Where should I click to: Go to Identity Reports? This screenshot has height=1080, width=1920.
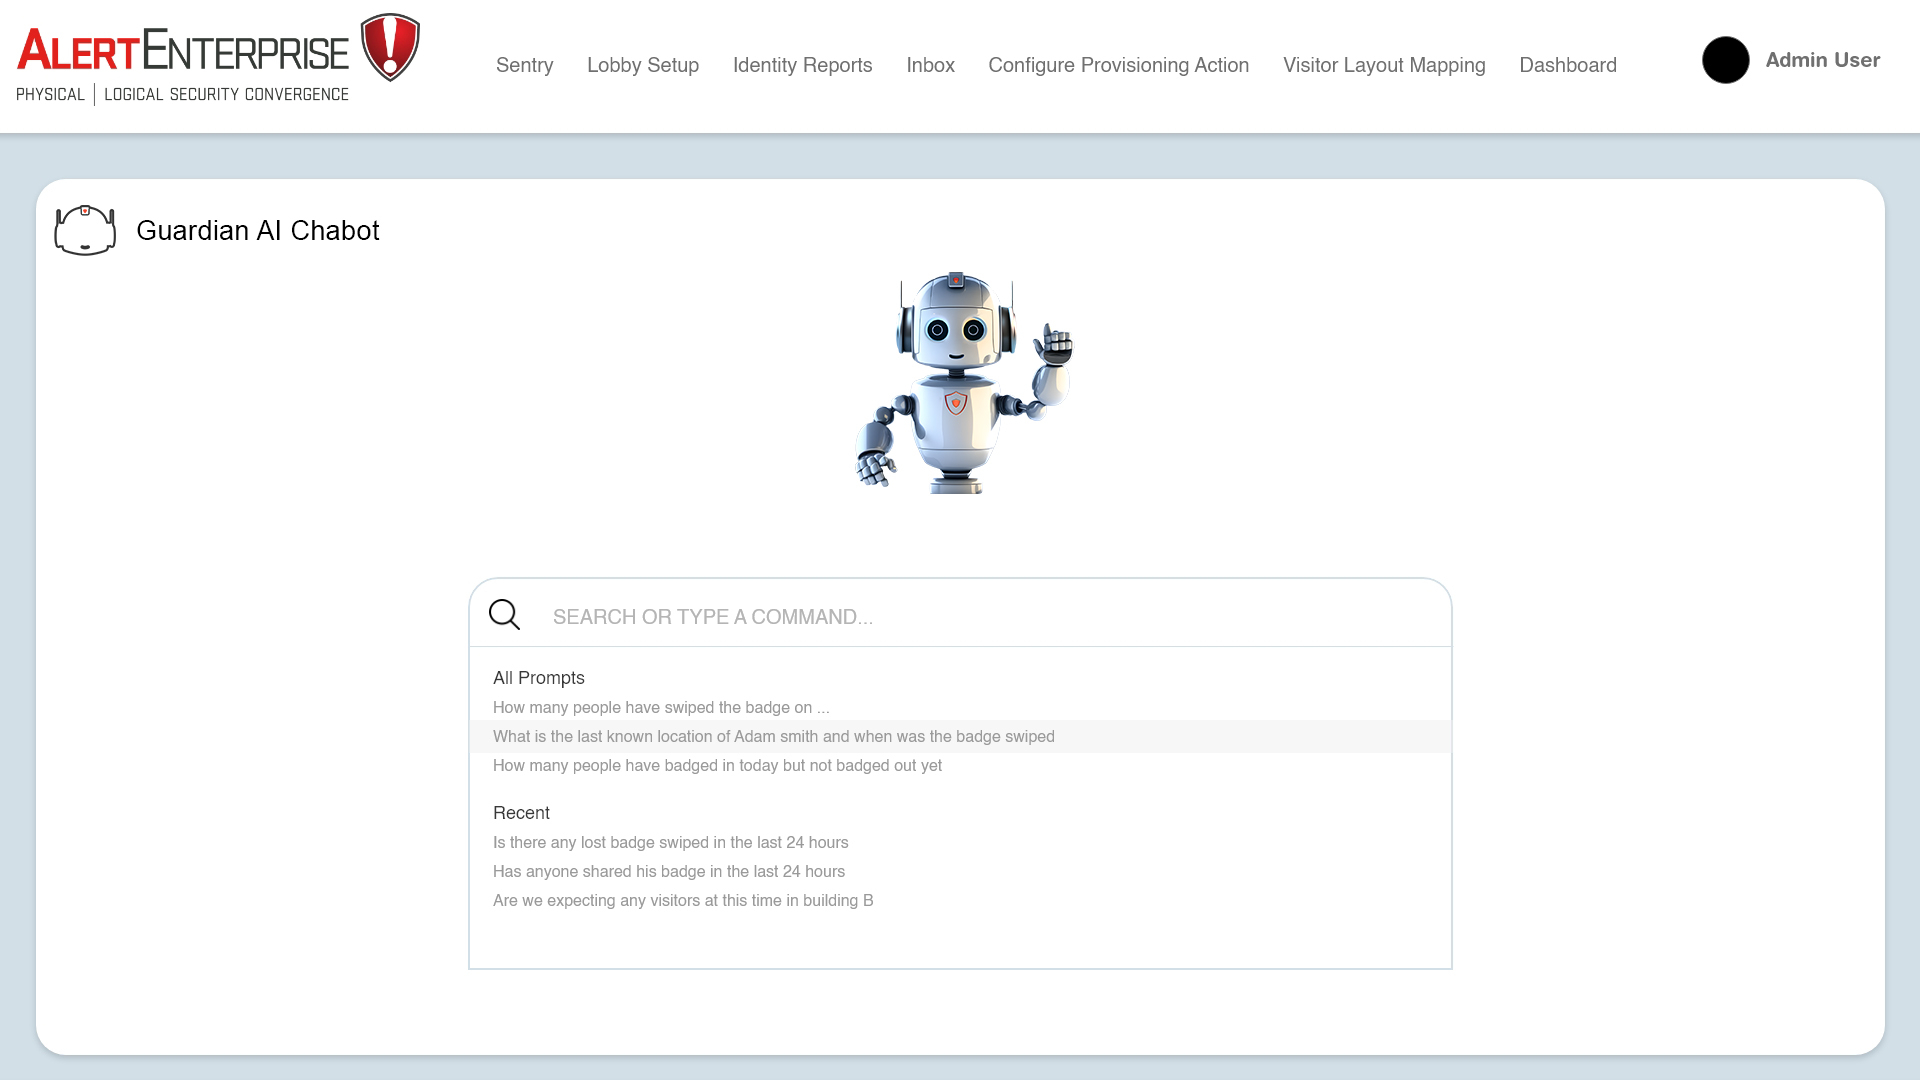(x=802, y=65)
